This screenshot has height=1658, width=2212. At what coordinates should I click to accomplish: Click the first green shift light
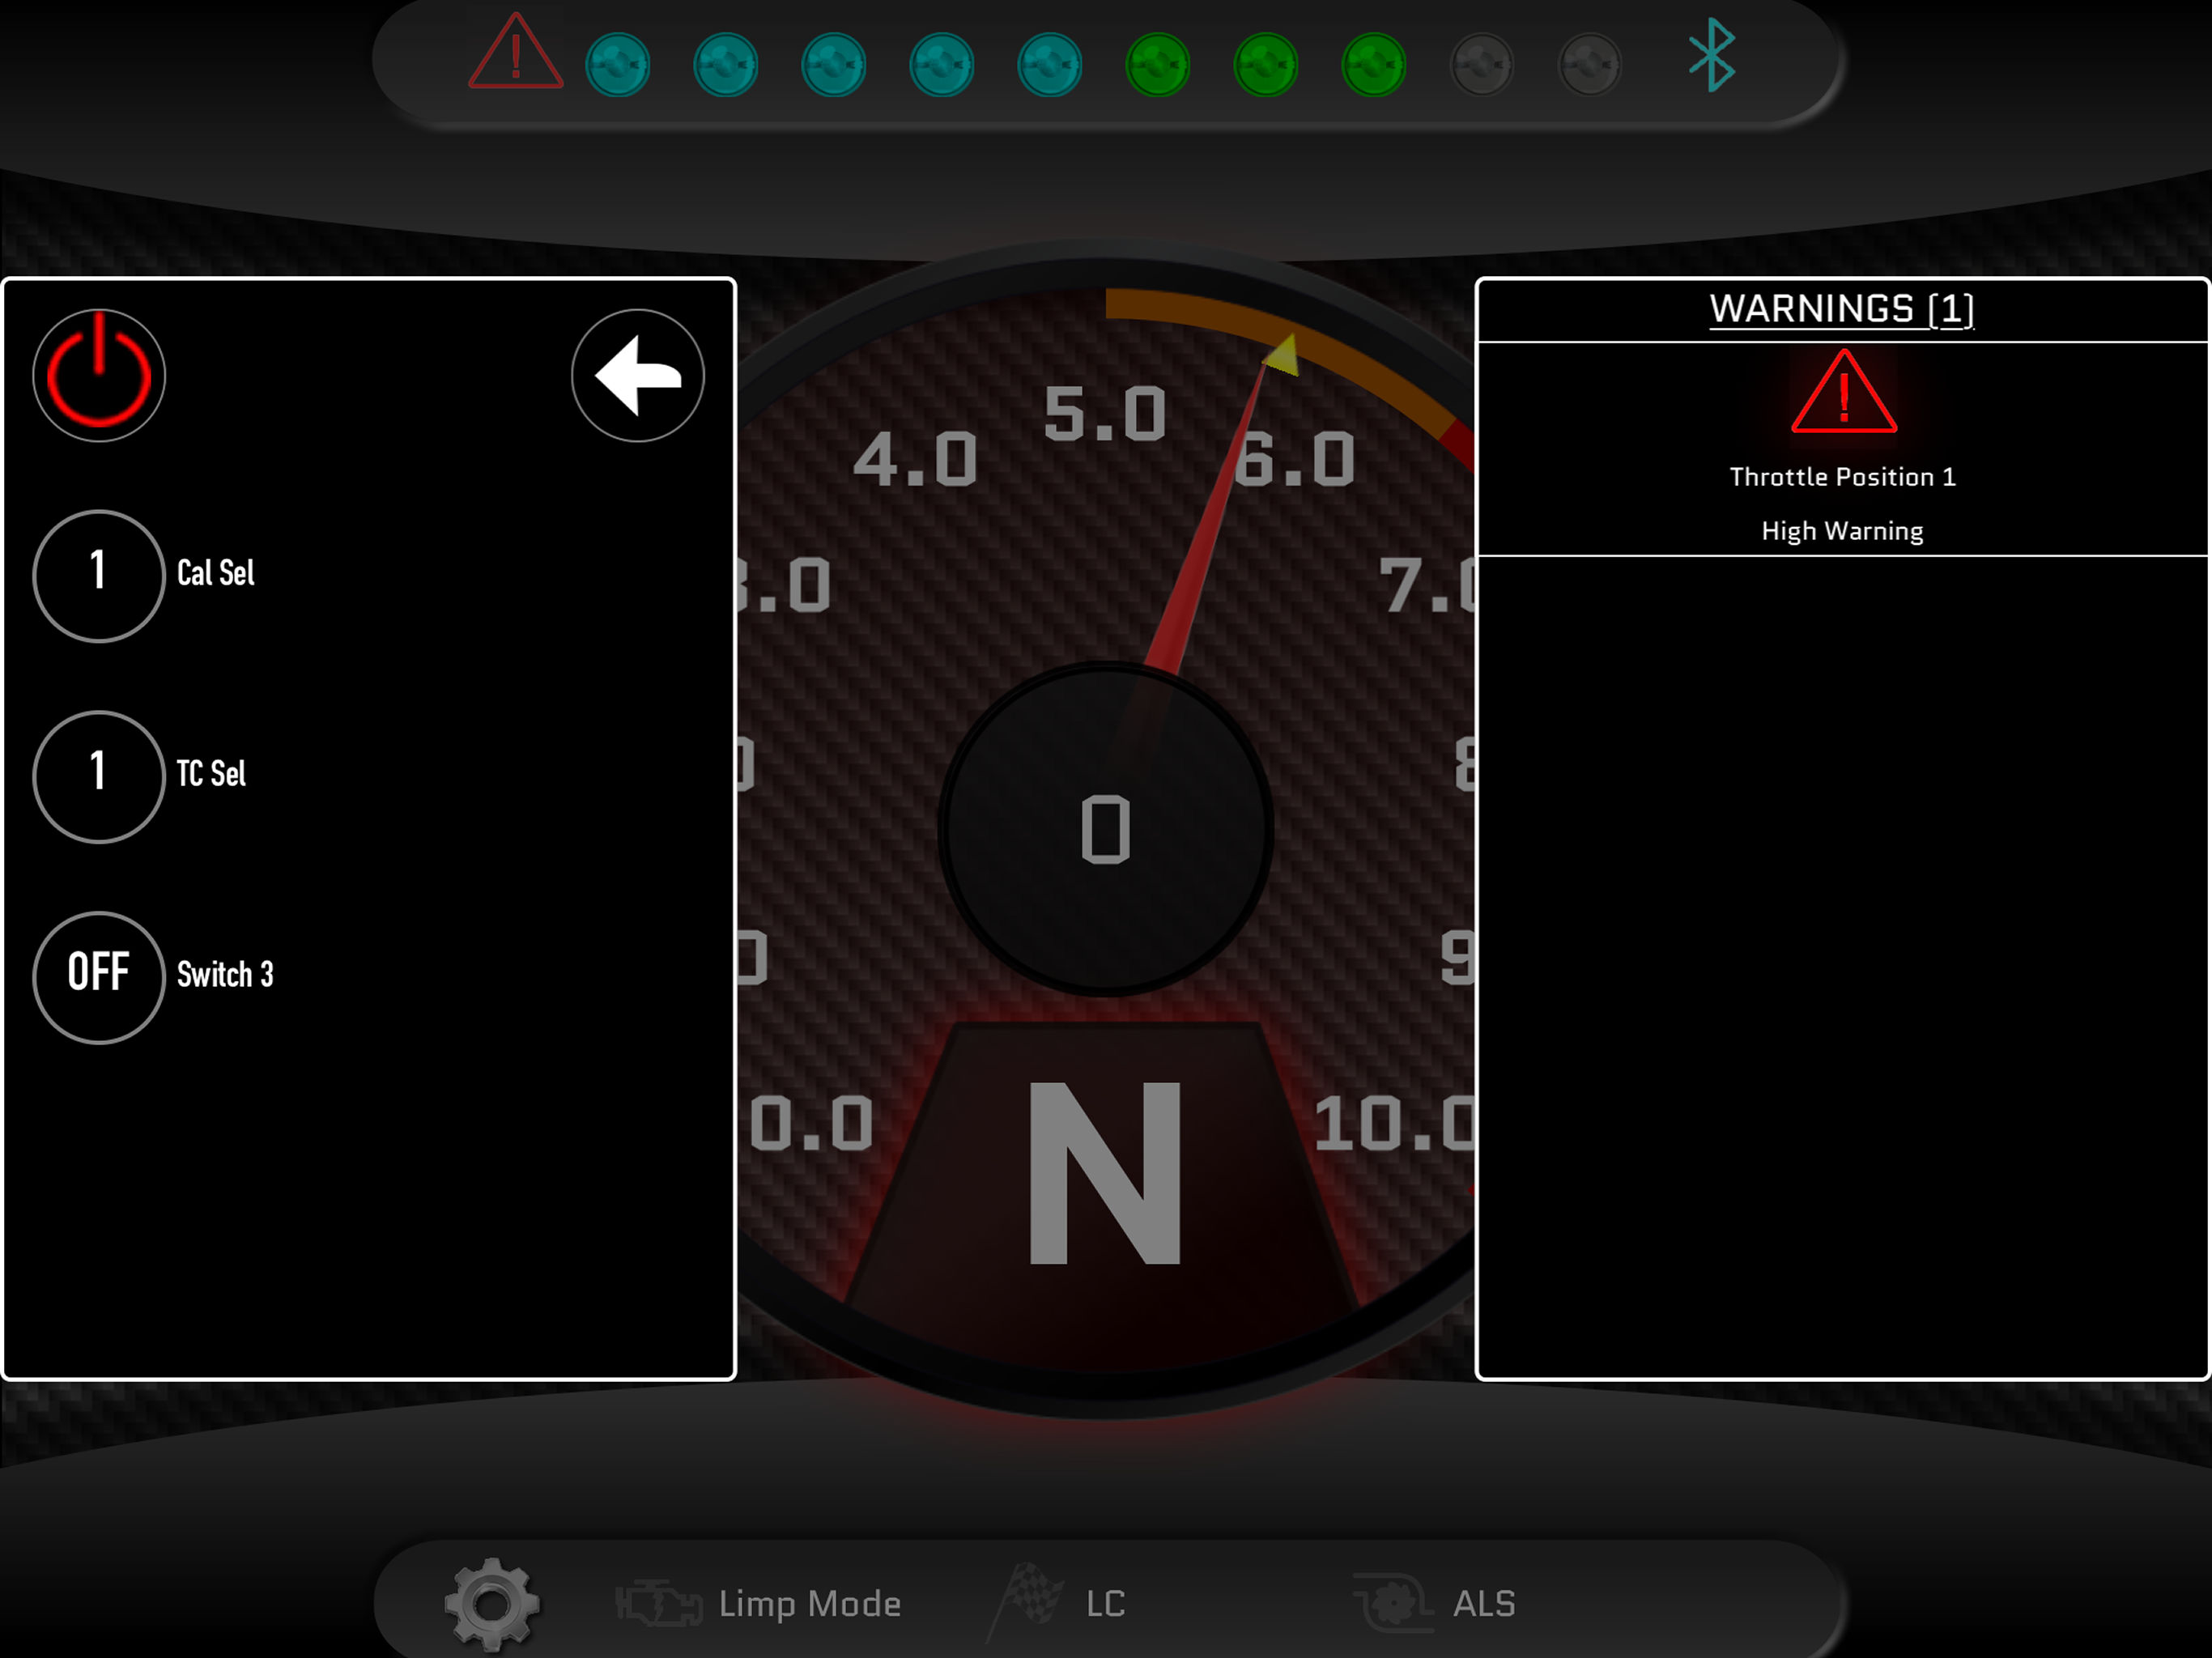tap(1158, 65)
